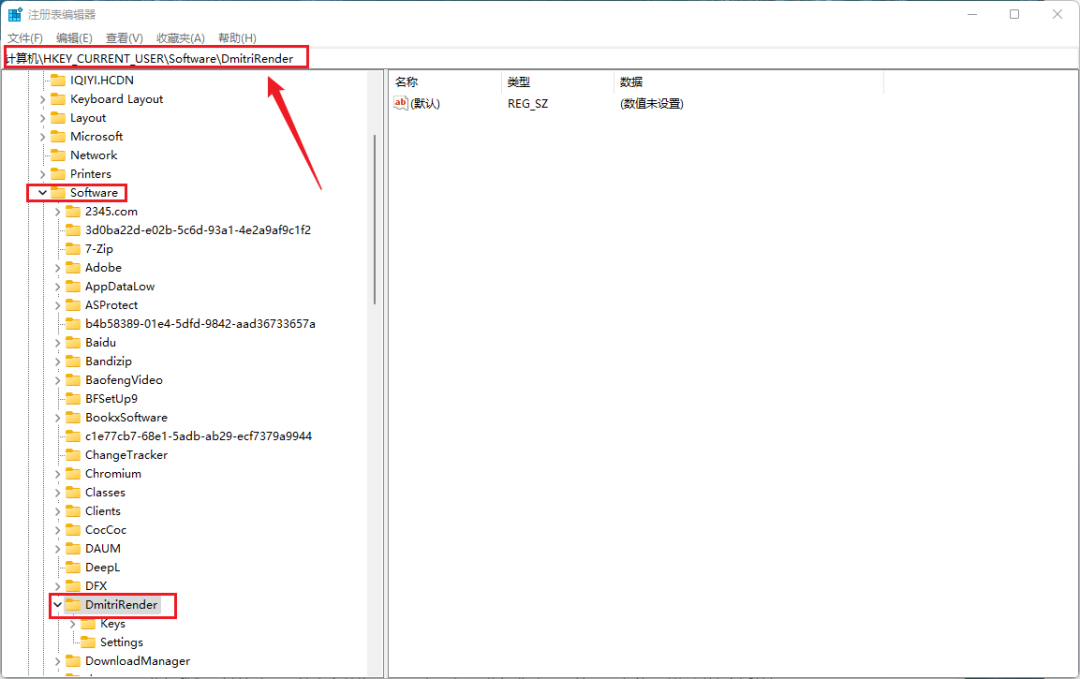The height and width of the screenshot is (679, 1080).
Task: Open the 查看(V) menu
Action: click(x=122, y=37)
